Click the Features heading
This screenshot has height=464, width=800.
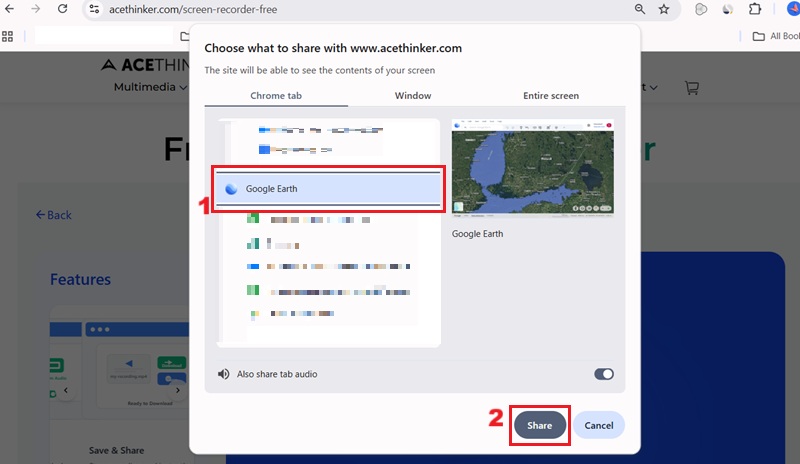pyautogui.click(x=80, y=280)
